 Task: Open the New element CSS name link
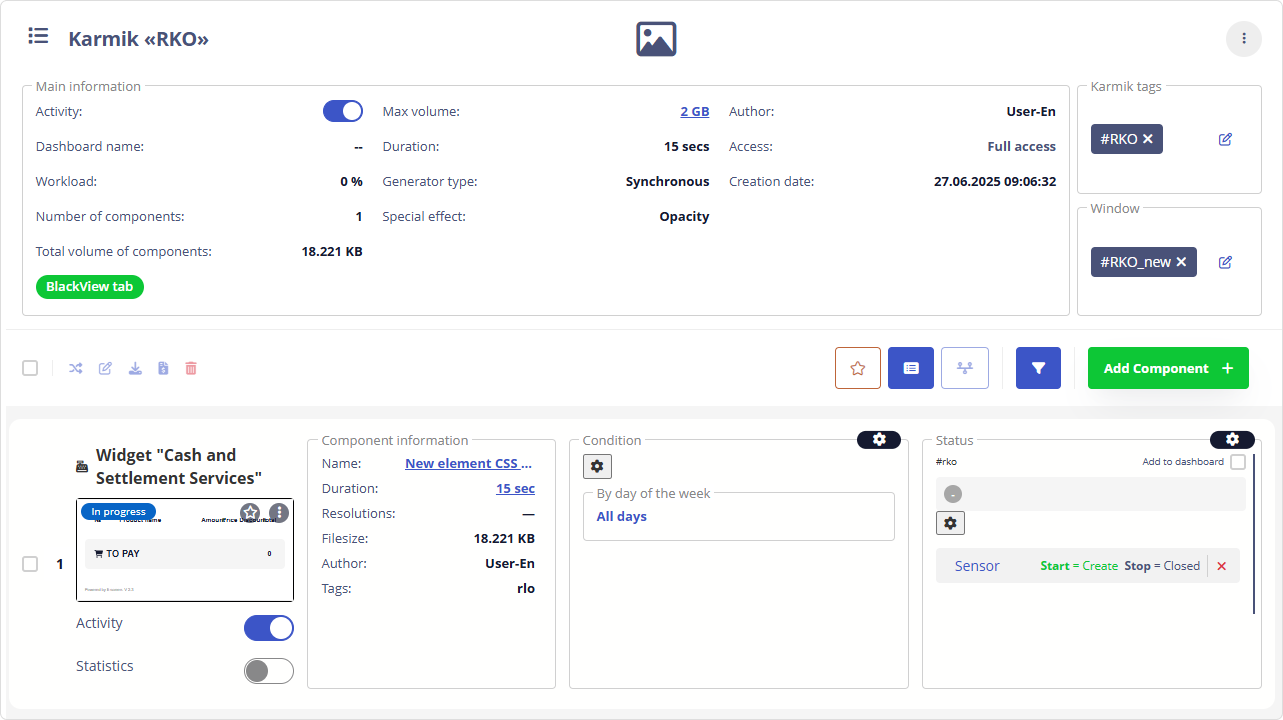(x=468, y=464)
